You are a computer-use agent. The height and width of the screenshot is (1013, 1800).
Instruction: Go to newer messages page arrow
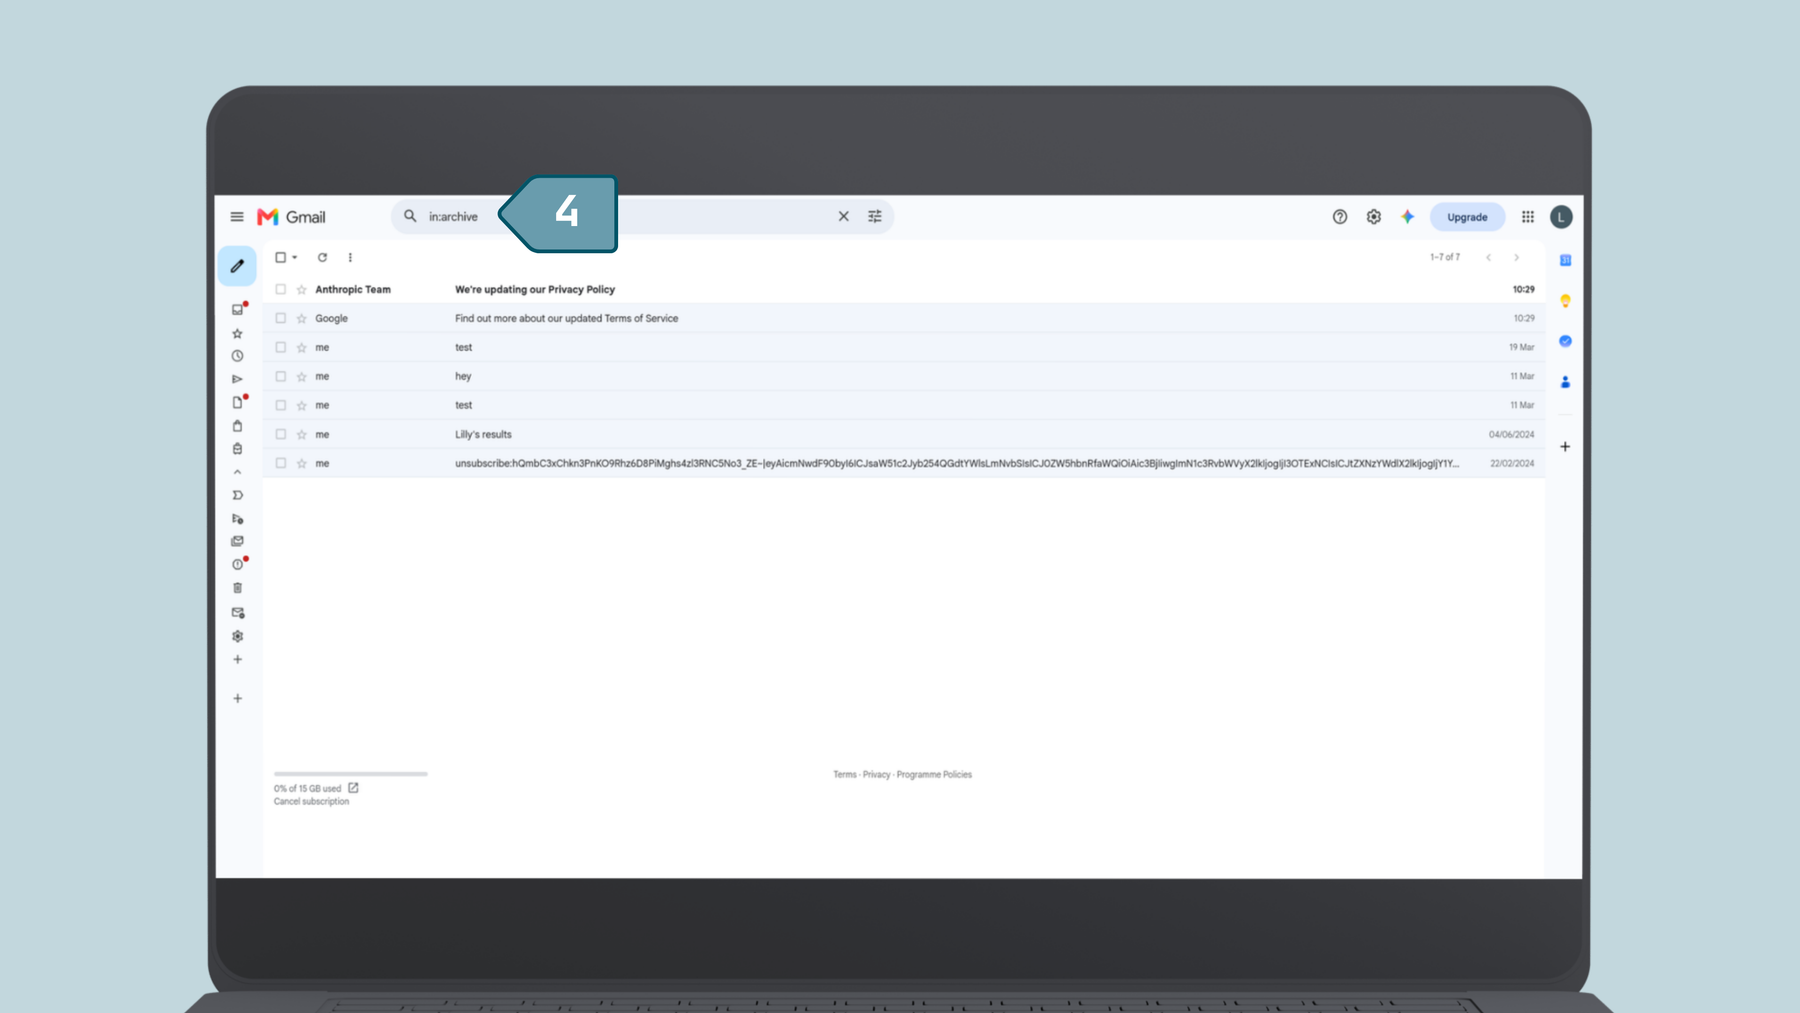click(1488, 257)
